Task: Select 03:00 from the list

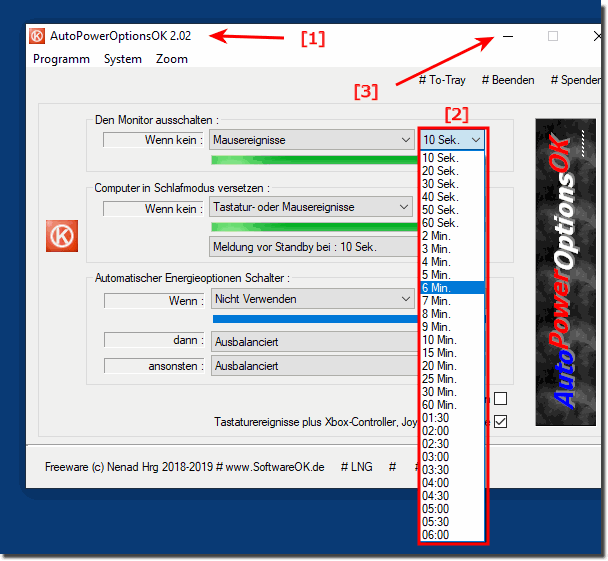Action: point(453,457)
